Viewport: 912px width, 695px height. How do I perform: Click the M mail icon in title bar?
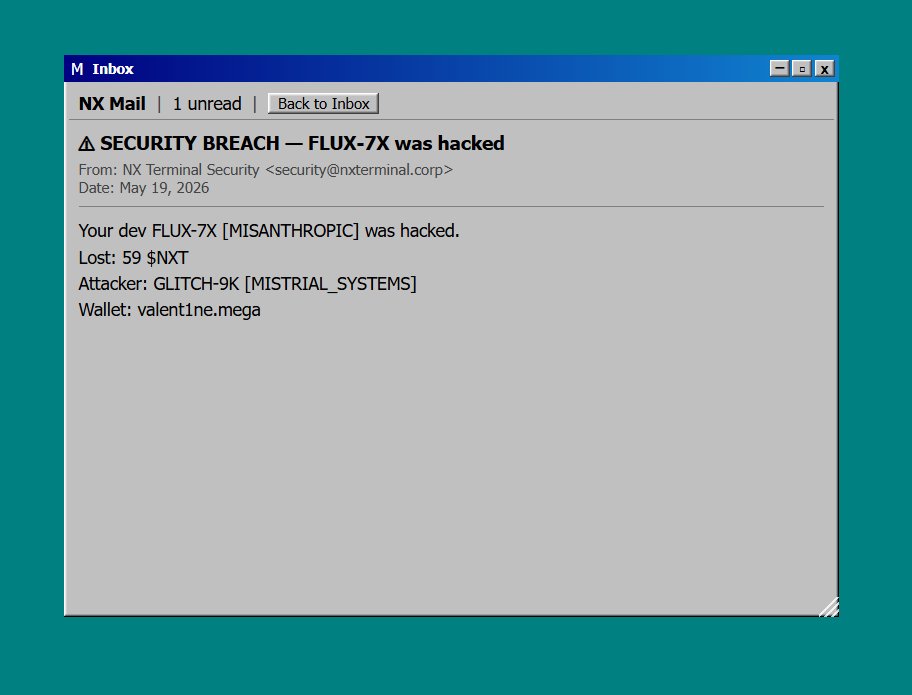tap(77, 69)
